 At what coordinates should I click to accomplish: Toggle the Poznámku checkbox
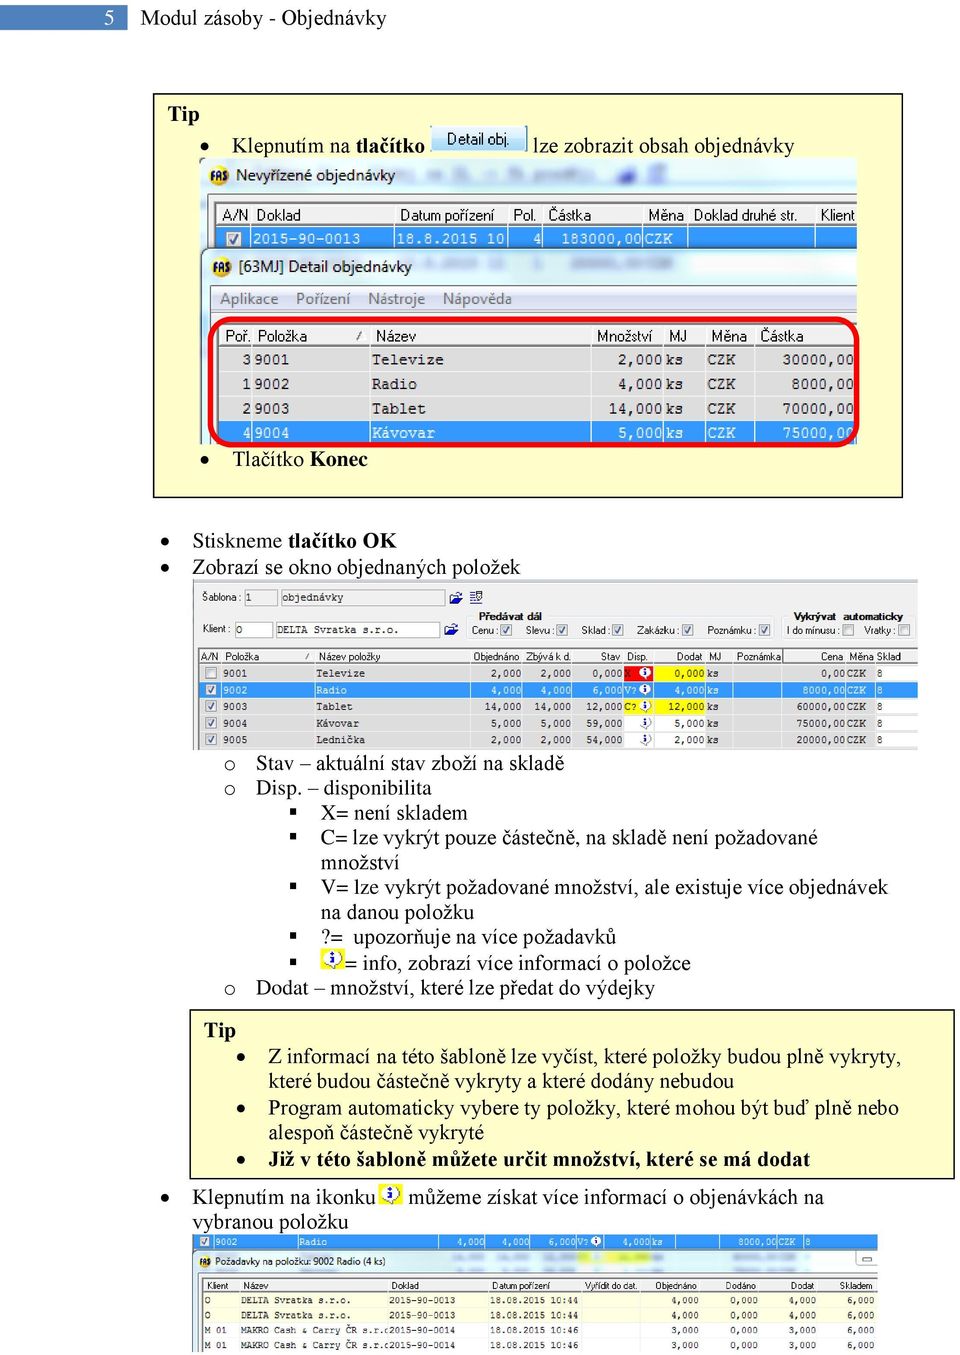pyautogui.click(x=764, y=630)
